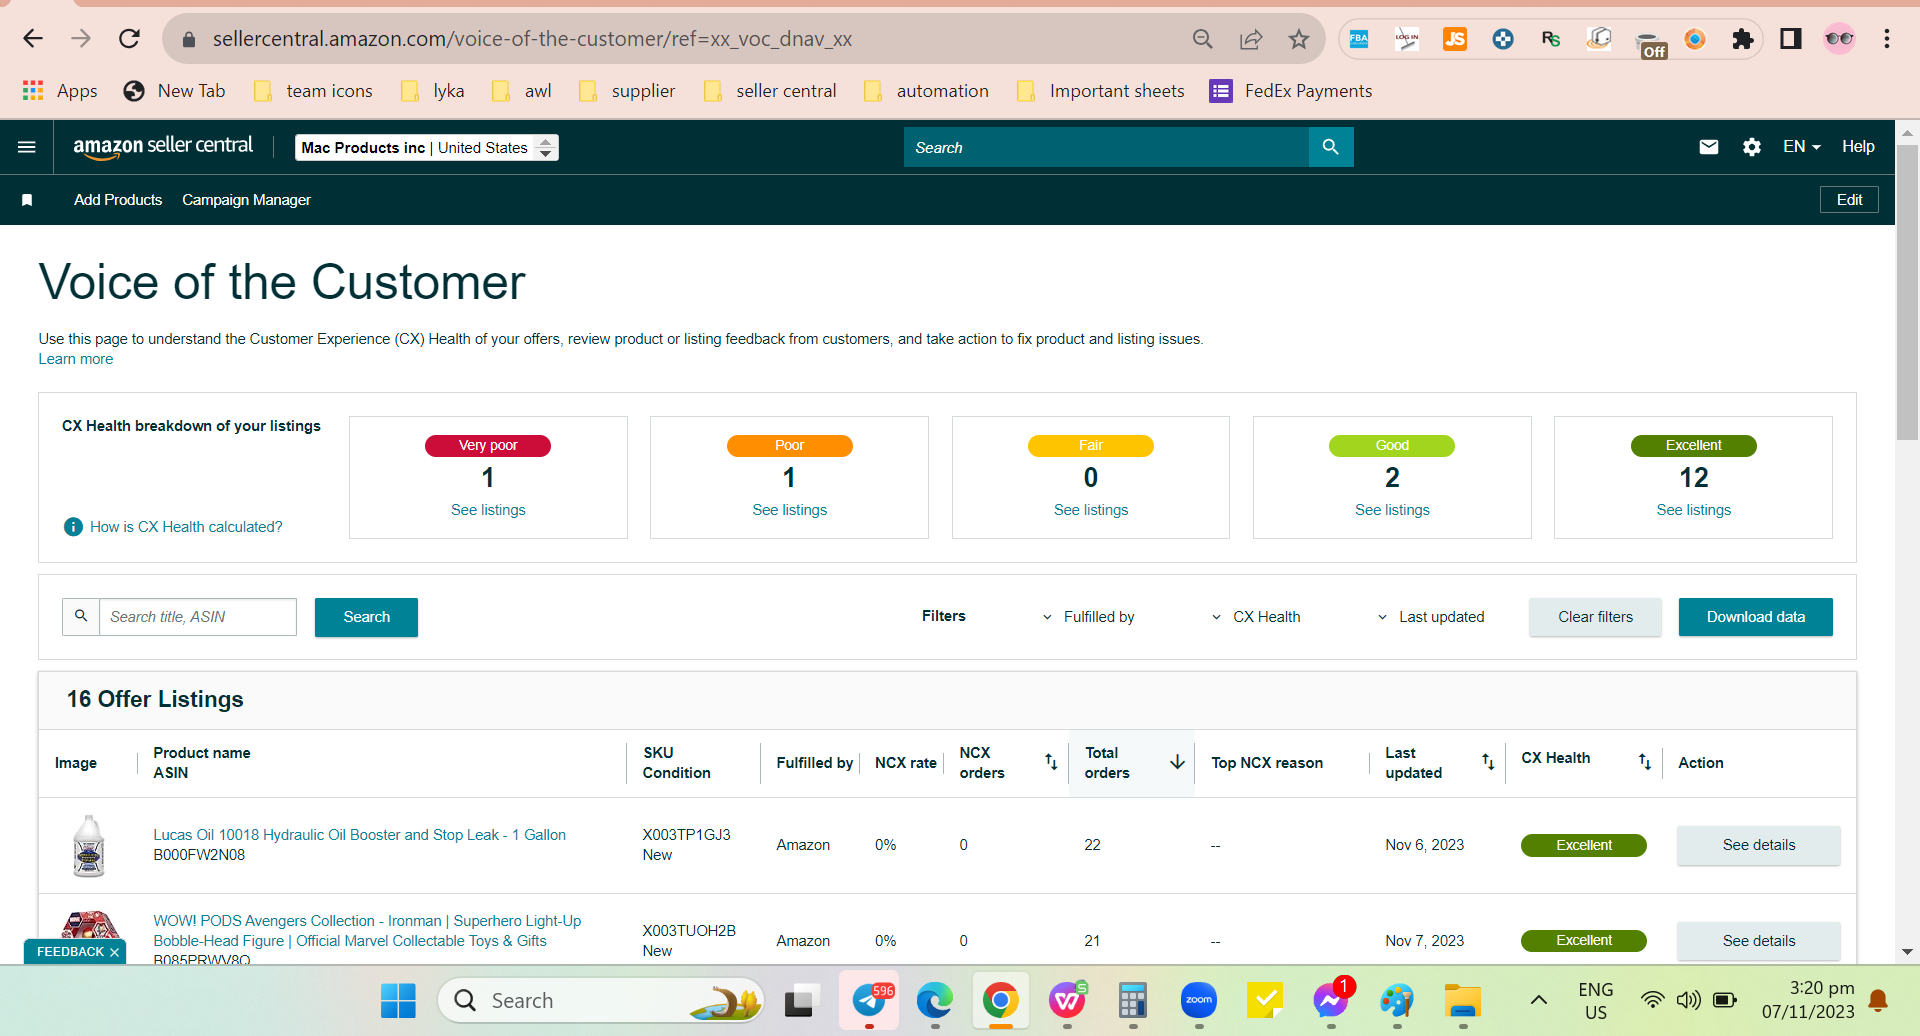This screenshot has width=1920, height=1036.
Task: Open the seller central bookmarks folder
Action: pyautogui.click(x=770, y=91)
